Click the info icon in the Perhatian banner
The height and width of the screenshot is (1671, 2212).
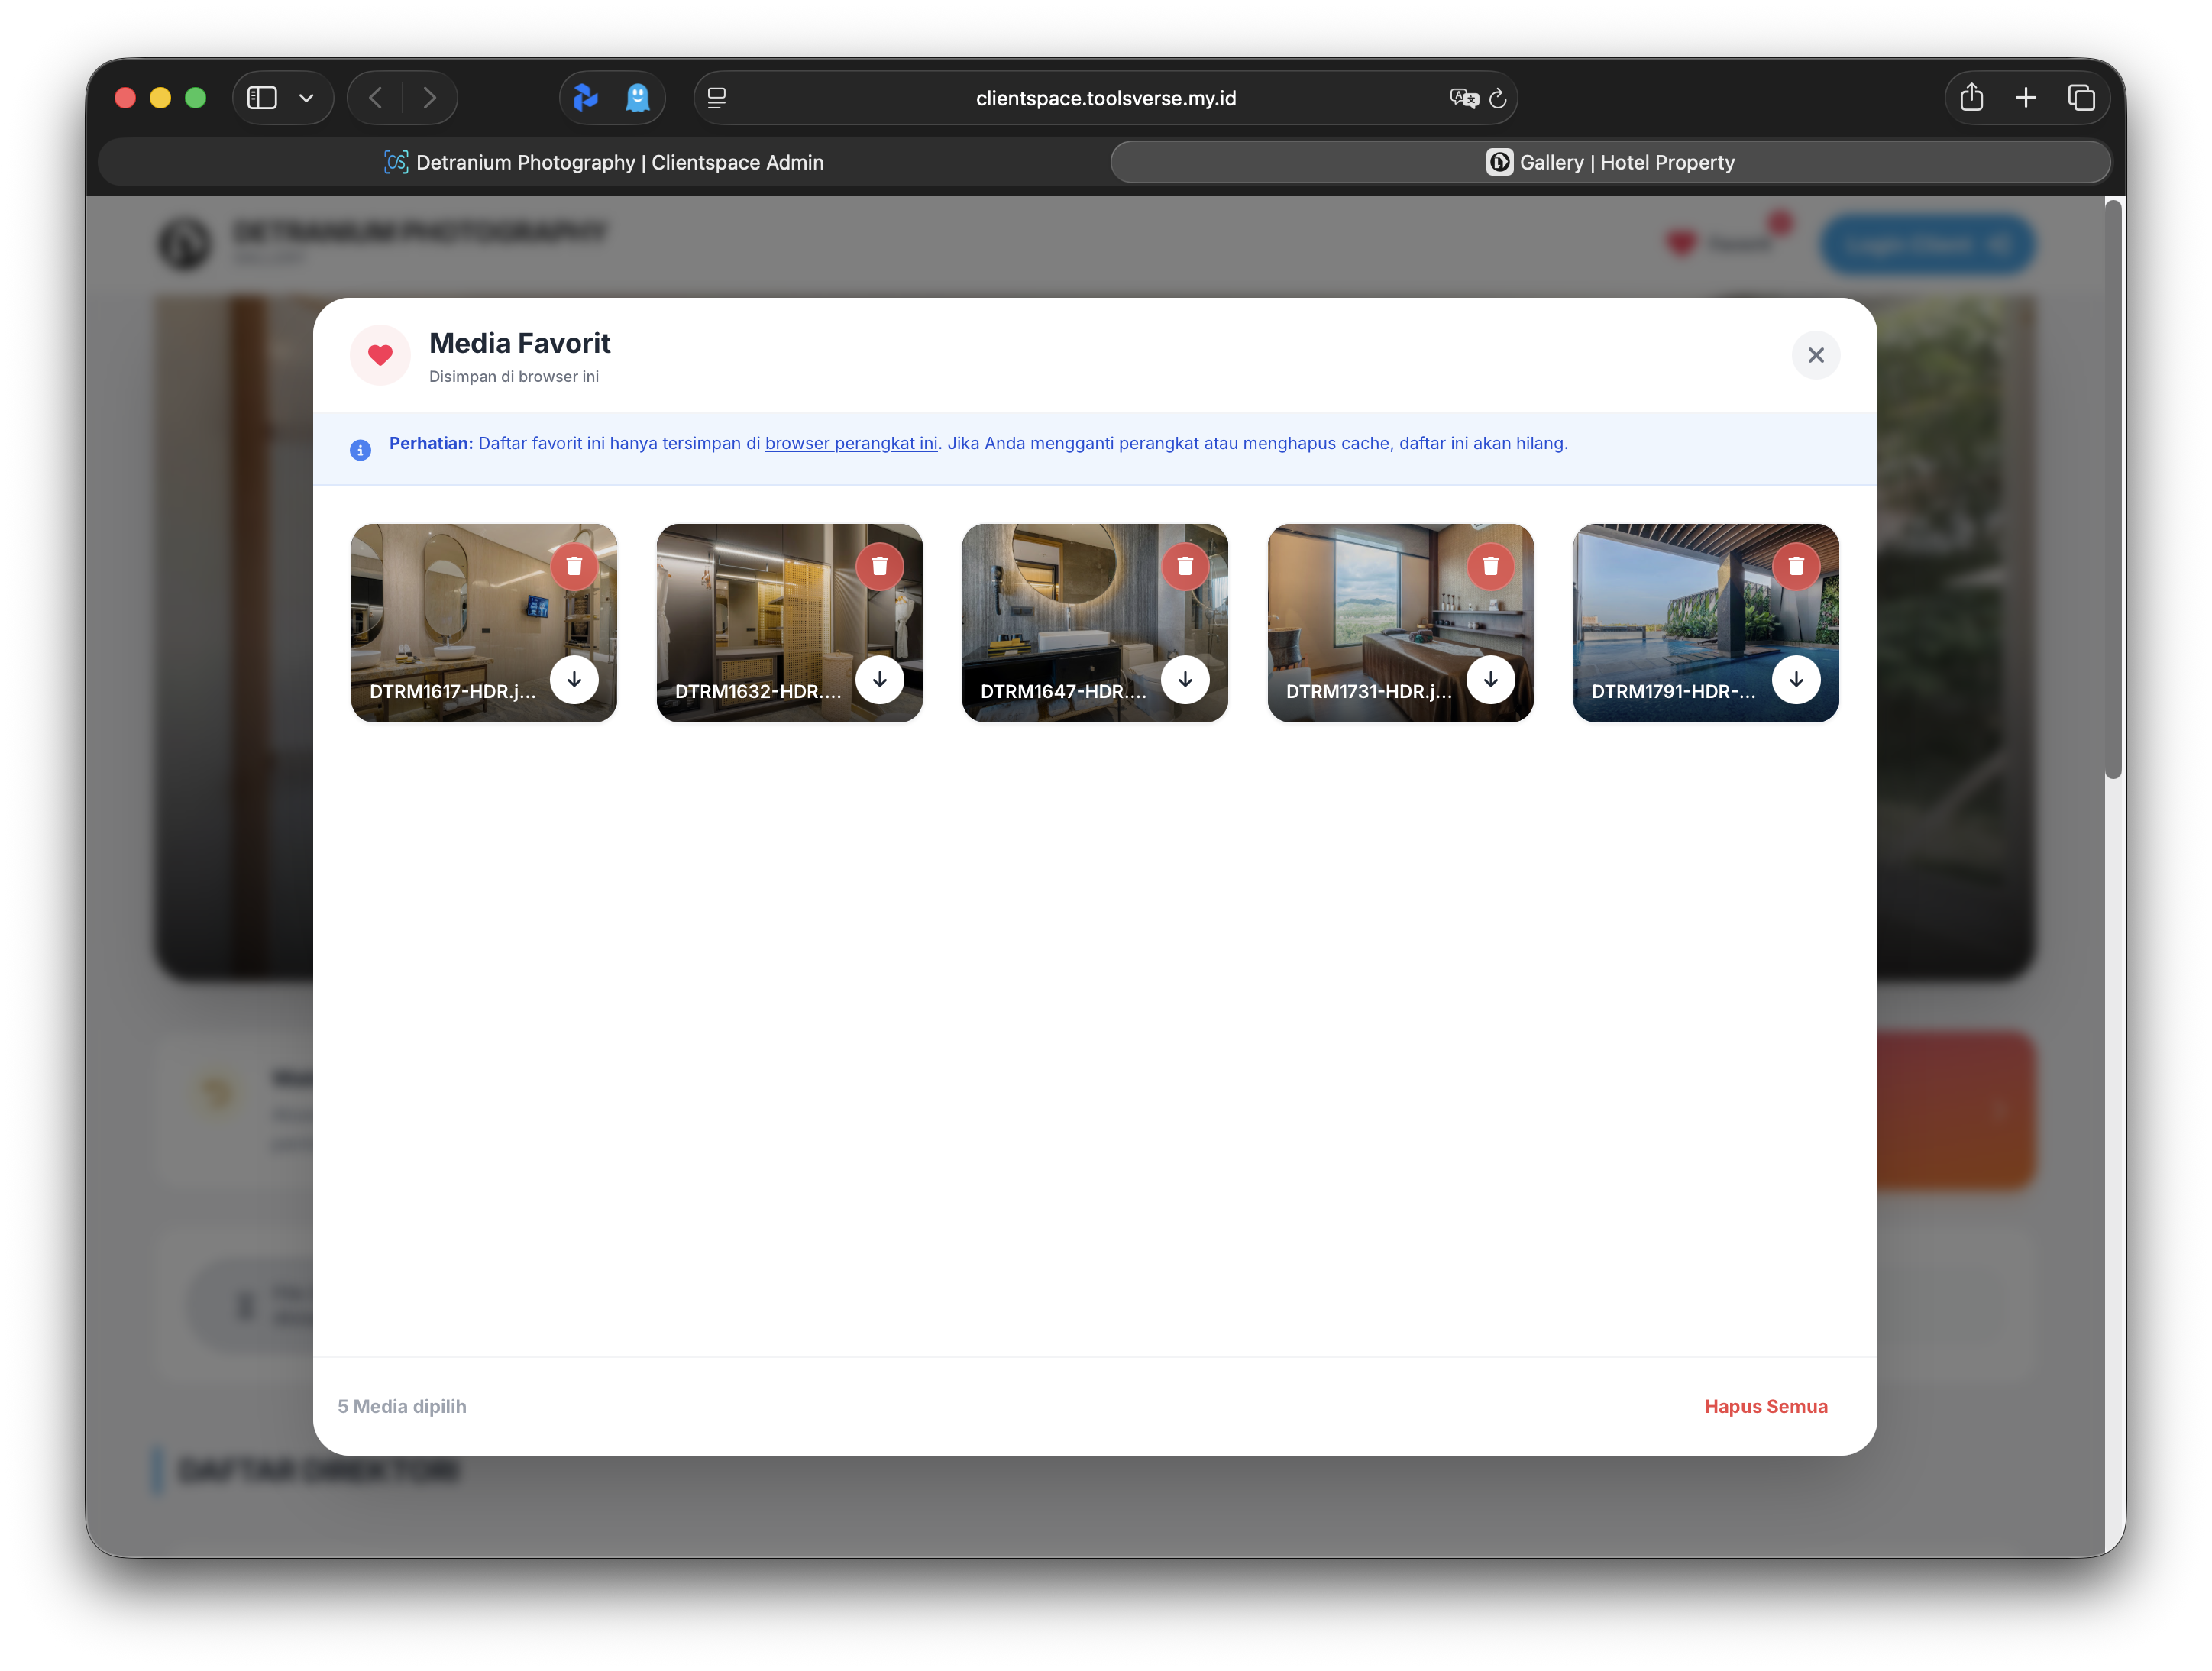pyautogui.click(x=361, y=450)
